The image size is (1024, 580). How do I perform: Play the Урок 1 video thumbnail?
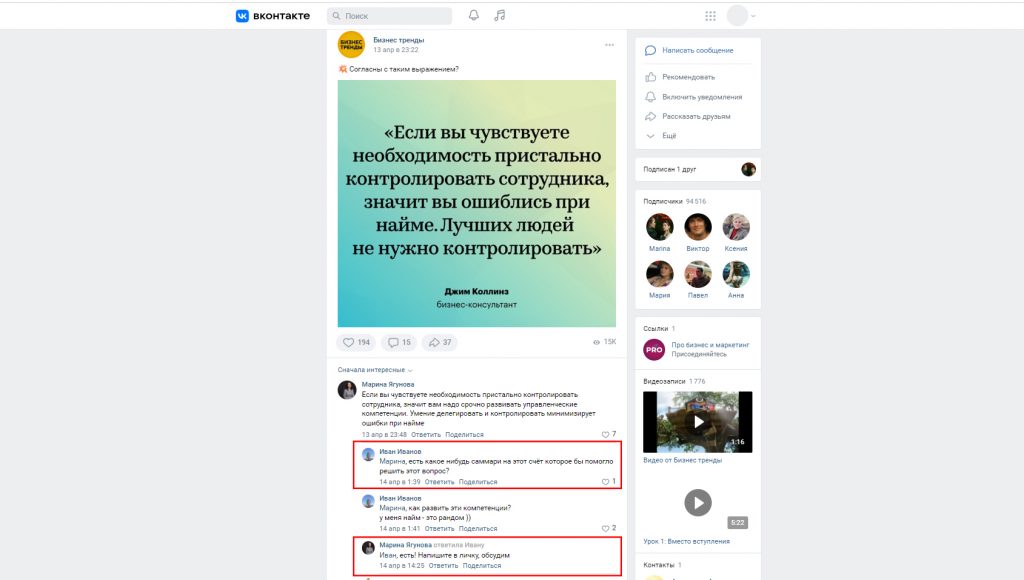point(697,500)
